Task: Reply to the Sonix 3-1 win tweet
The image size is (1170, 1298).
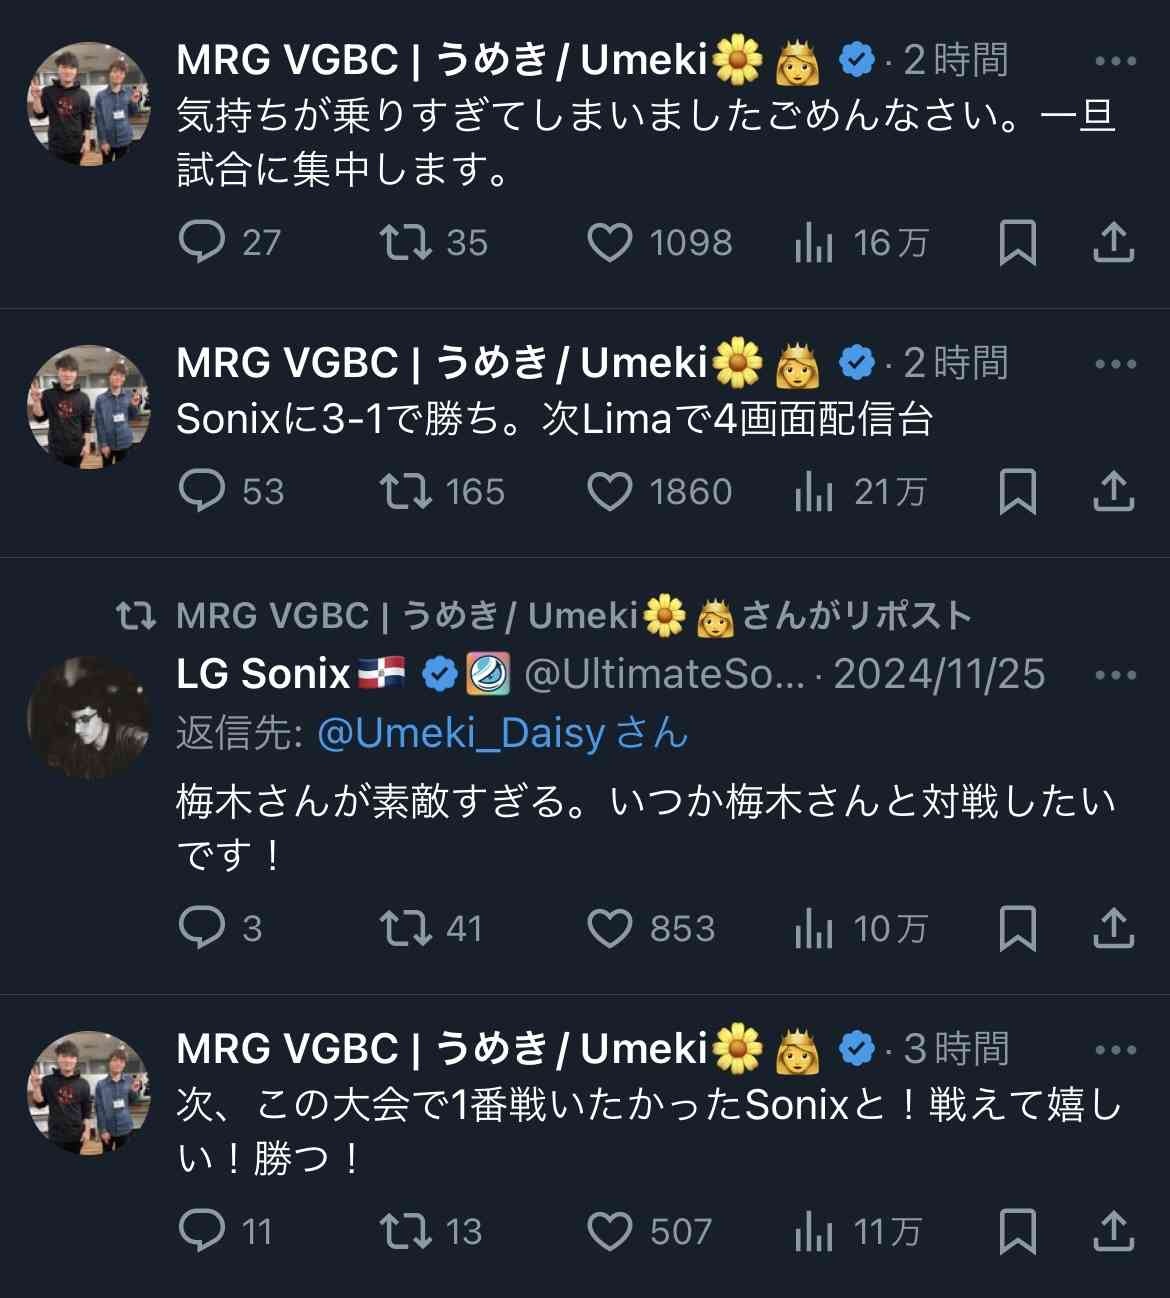Action: point(201,491)
